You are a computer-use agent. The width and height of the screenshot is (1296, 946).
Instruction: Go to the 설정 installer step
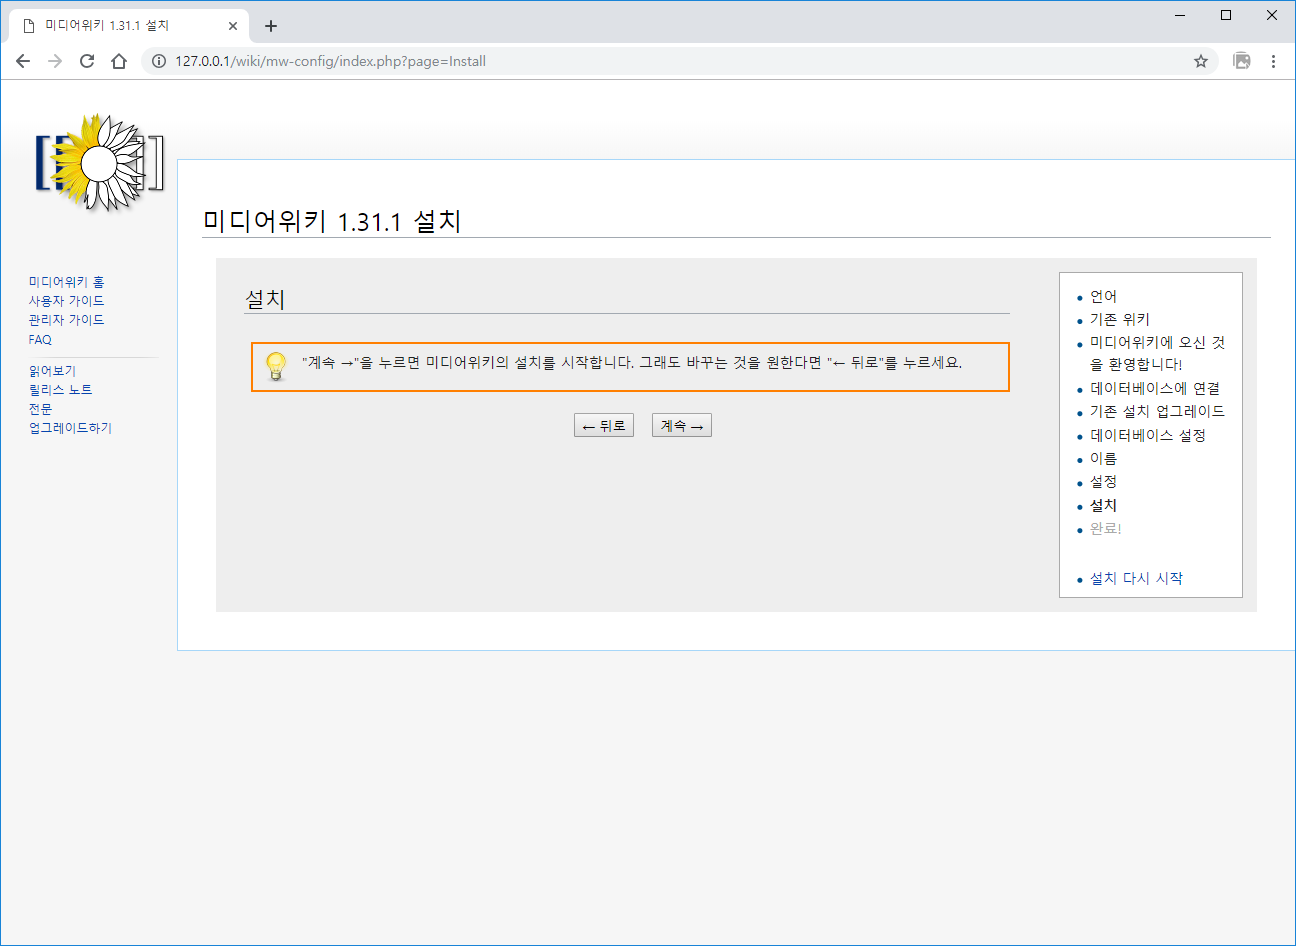click(1103, 481)
